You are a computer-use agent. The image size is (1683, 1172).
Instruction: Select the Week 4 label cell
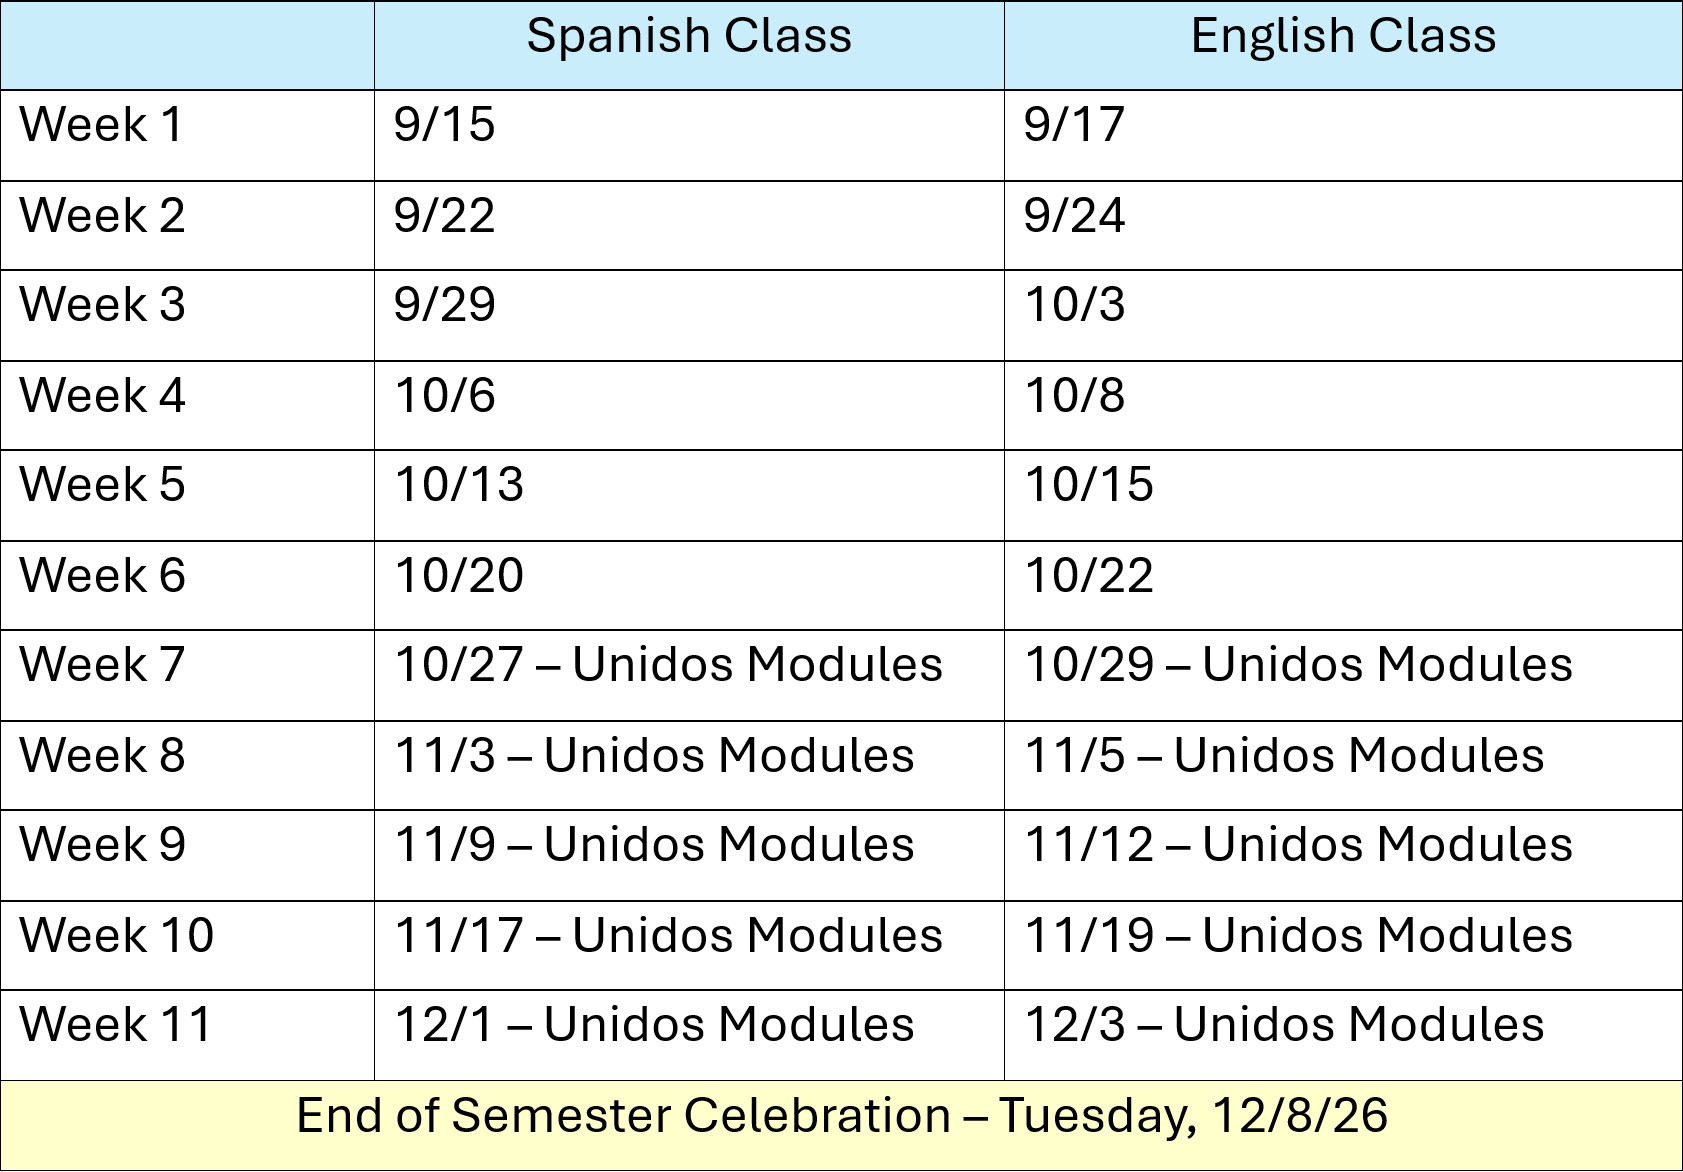click(187, 405)
